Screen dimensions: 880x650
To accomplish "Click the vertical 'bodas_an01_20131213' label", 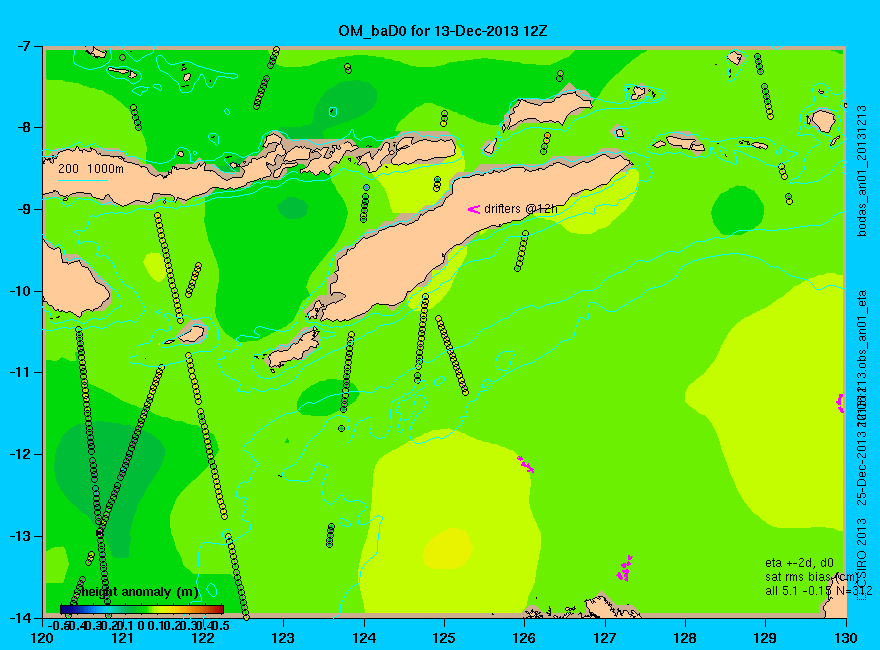I will (862, 171).
